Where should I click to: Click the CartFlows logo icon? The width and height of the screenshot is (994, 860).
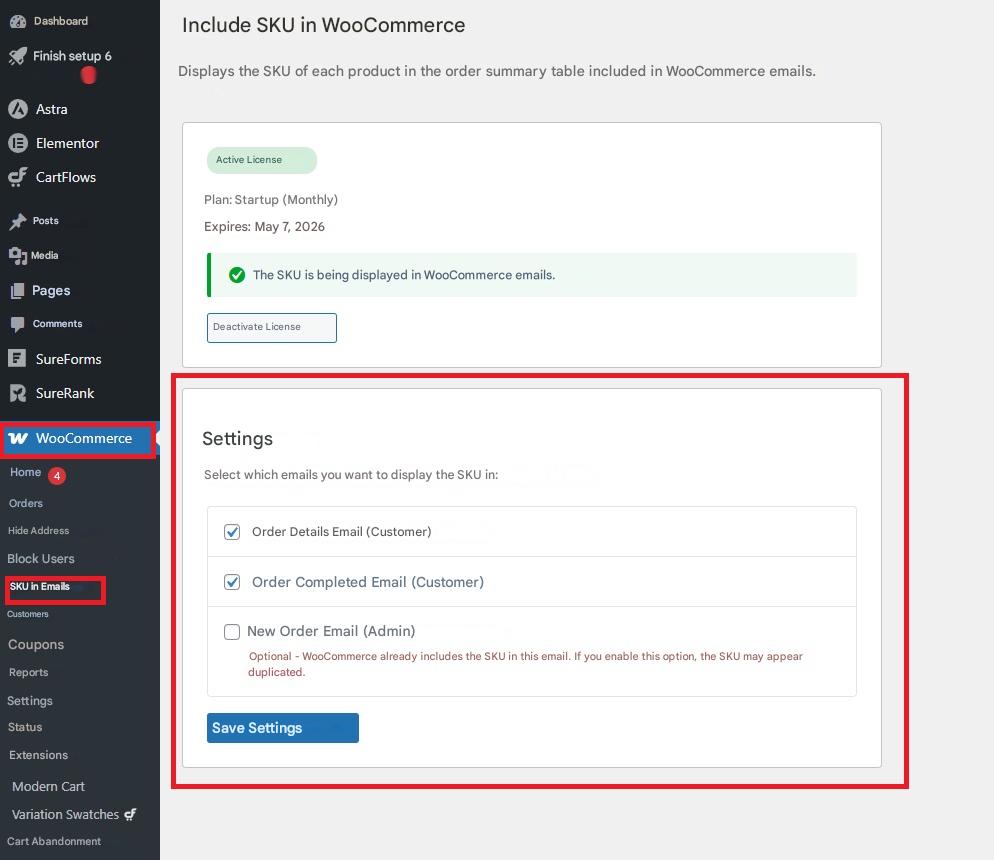click(17, 177)
